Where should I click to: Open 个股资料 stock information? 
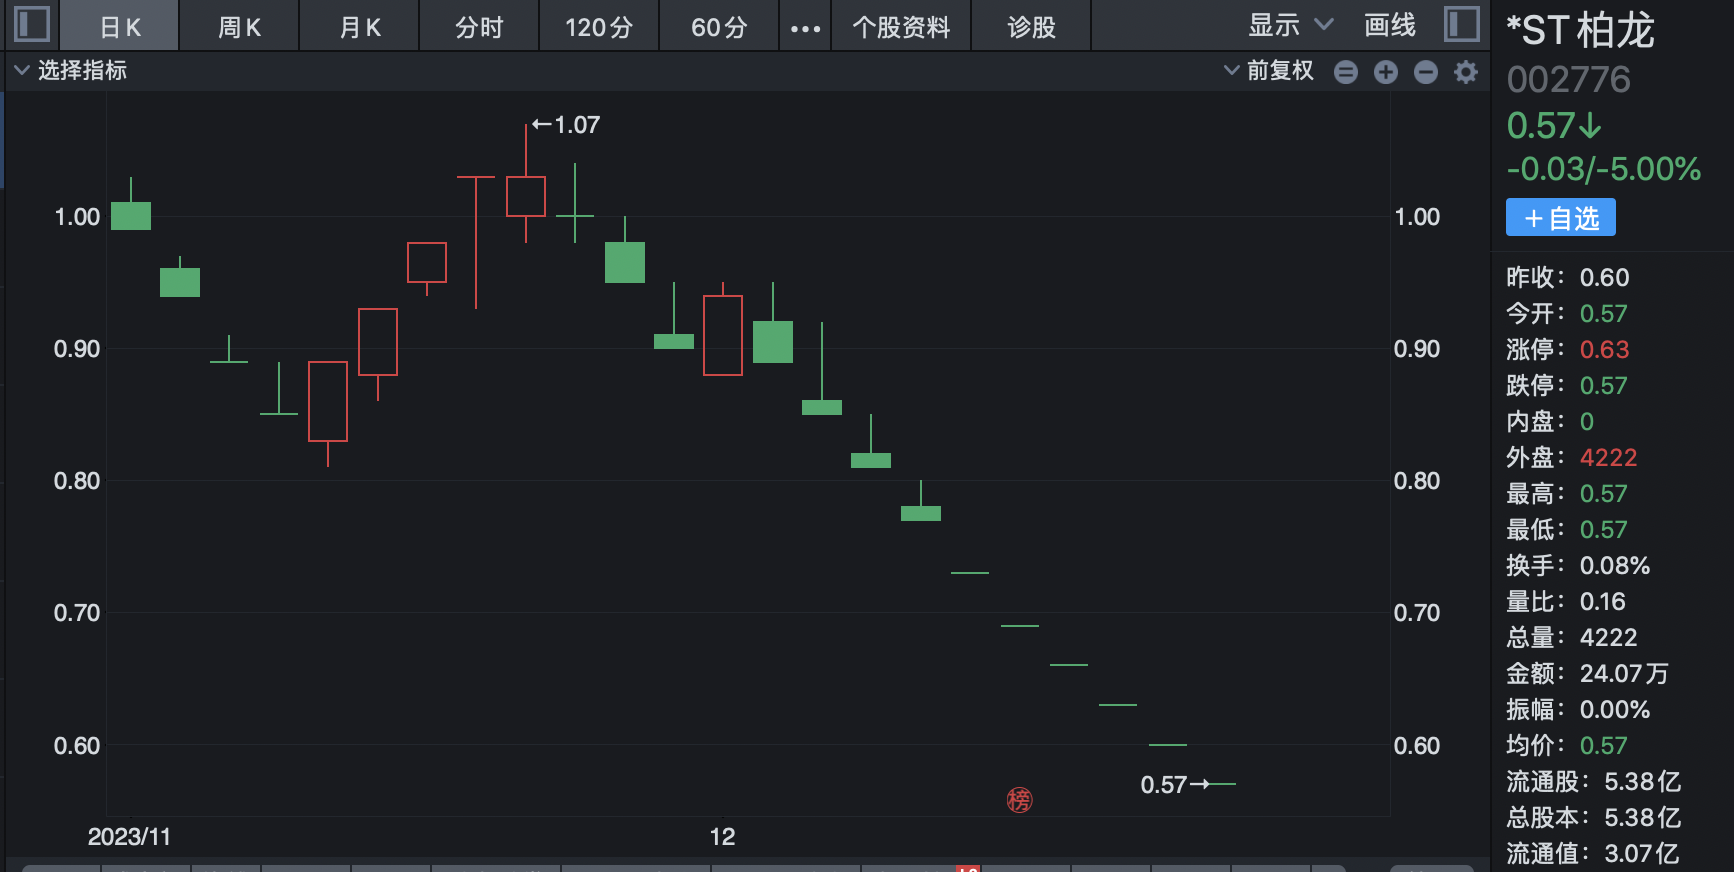(901, 27)
